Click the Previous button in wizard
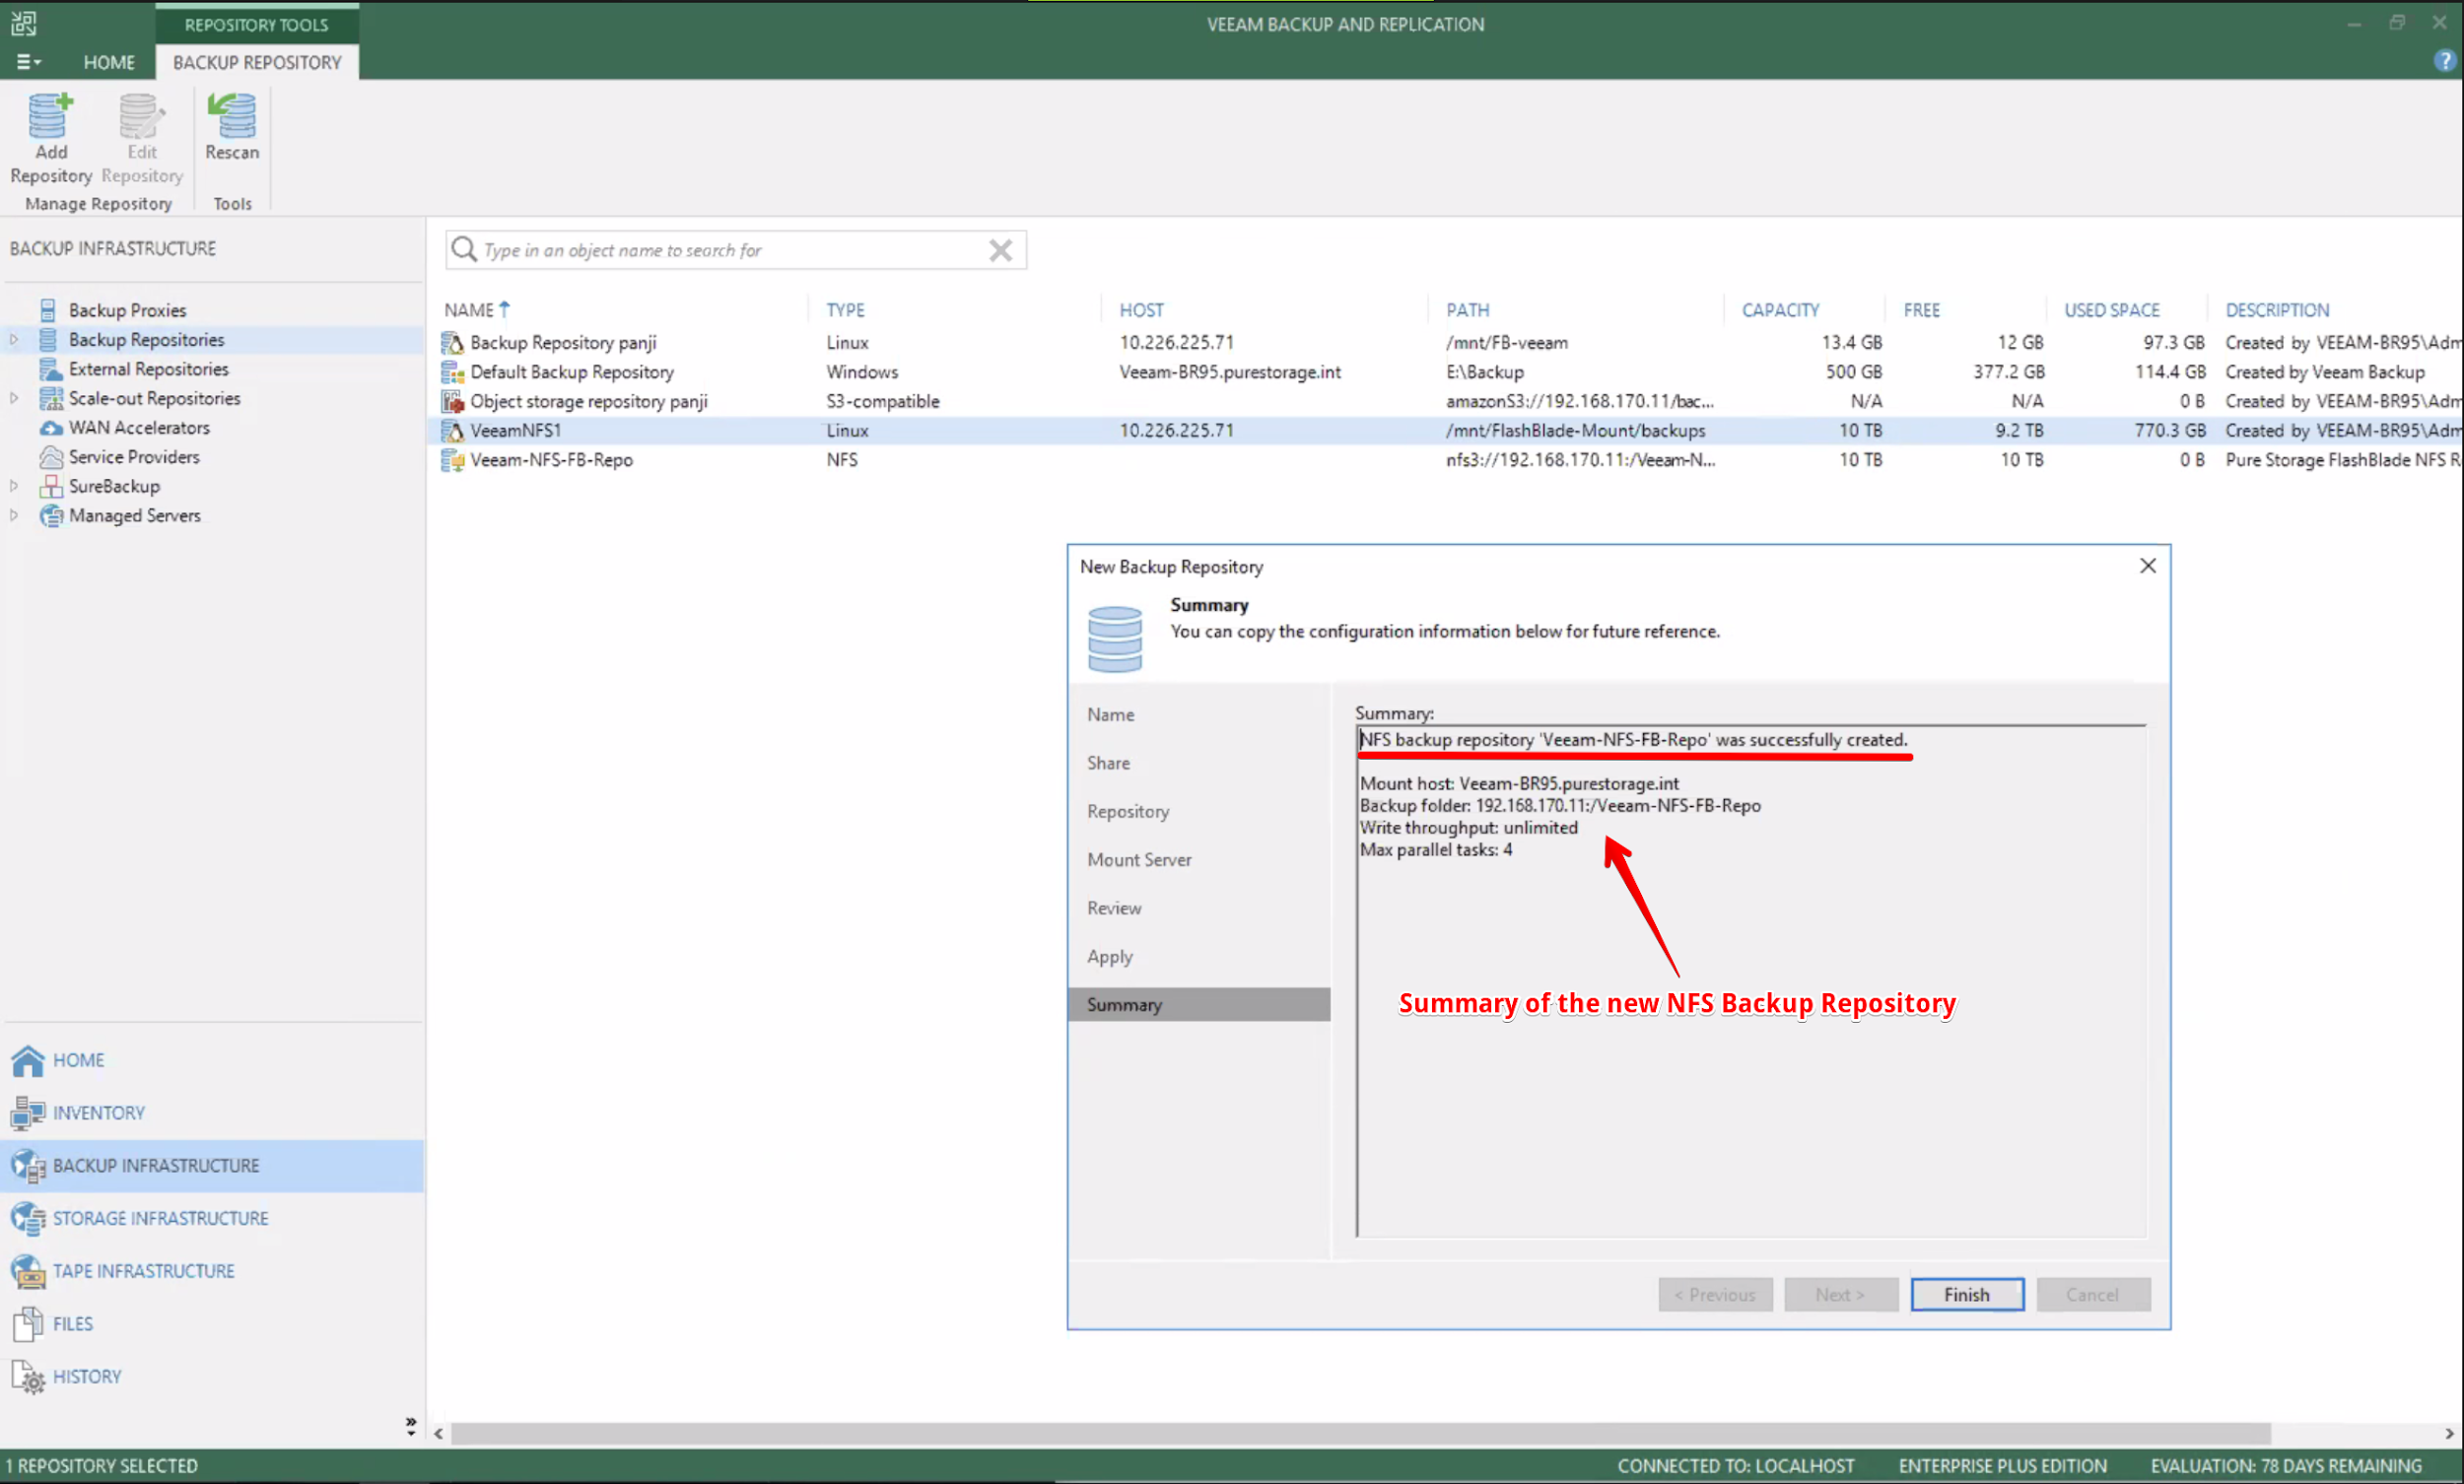The height and width of the screenshot is (1484, 2464). coord(1714,1294)
